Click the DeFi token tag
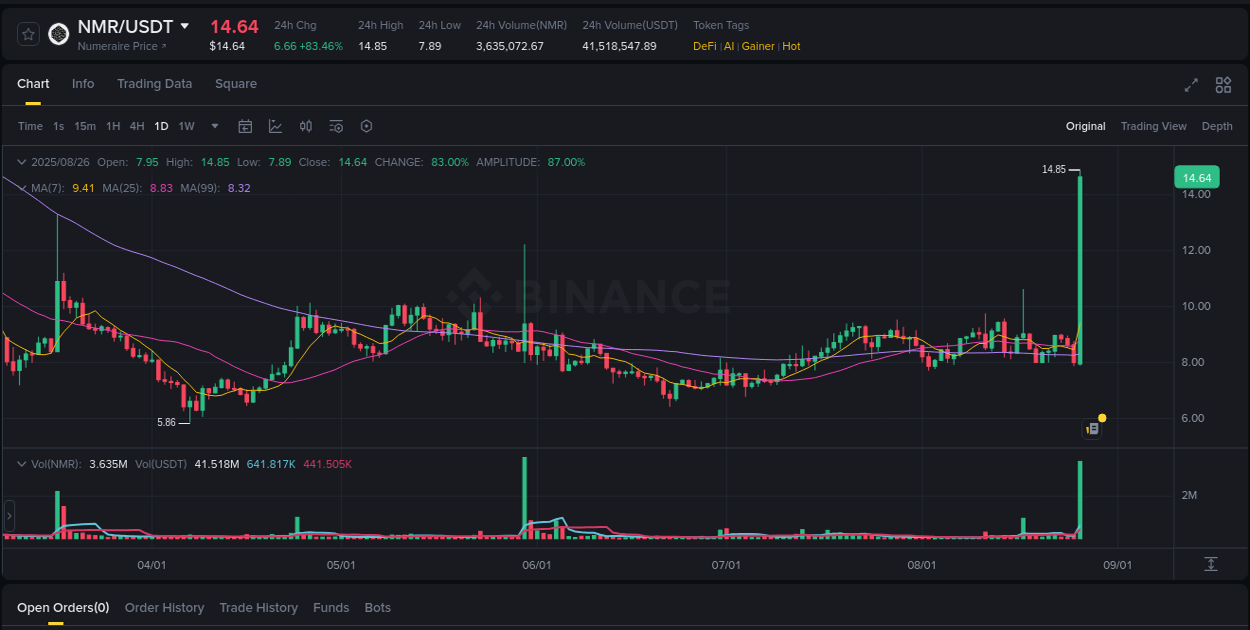The image size is (1250, 630). (702, 46)
